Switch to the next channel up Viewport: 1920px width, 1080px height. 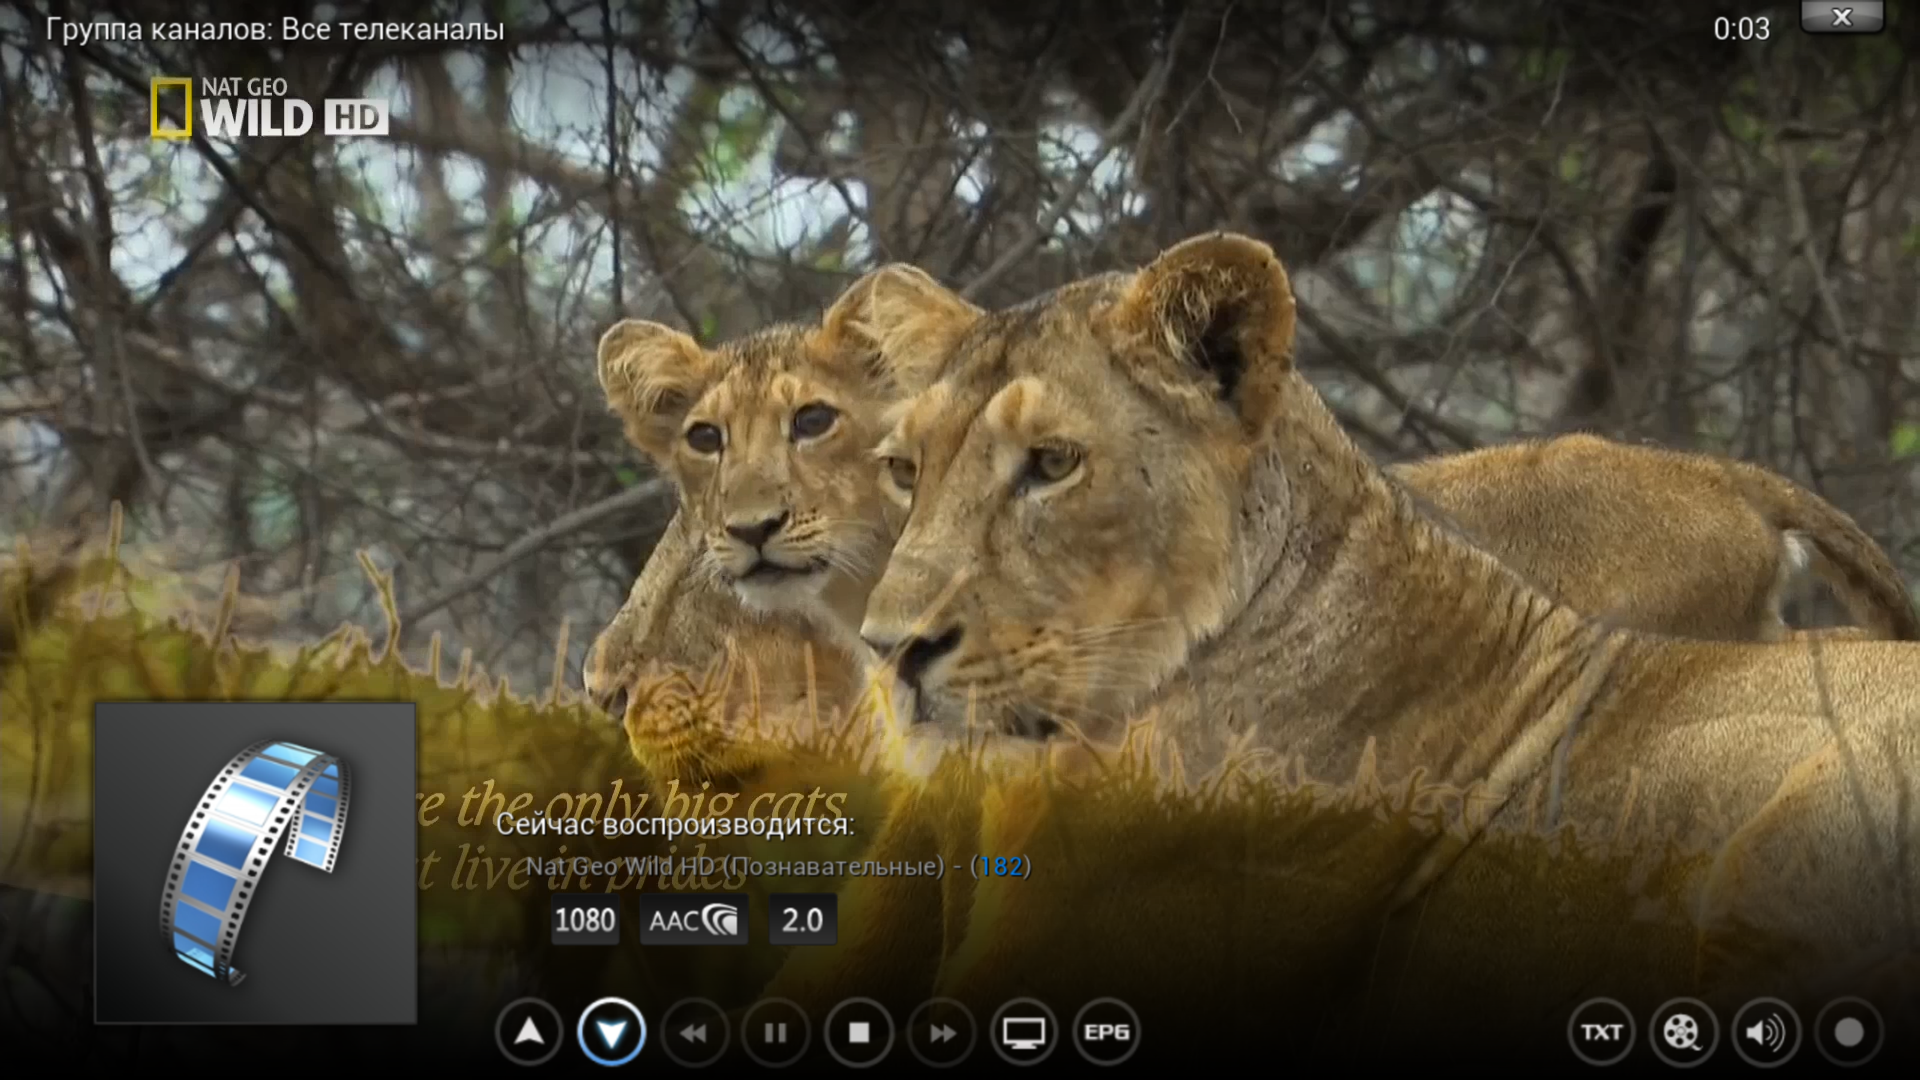point(529,1032)
